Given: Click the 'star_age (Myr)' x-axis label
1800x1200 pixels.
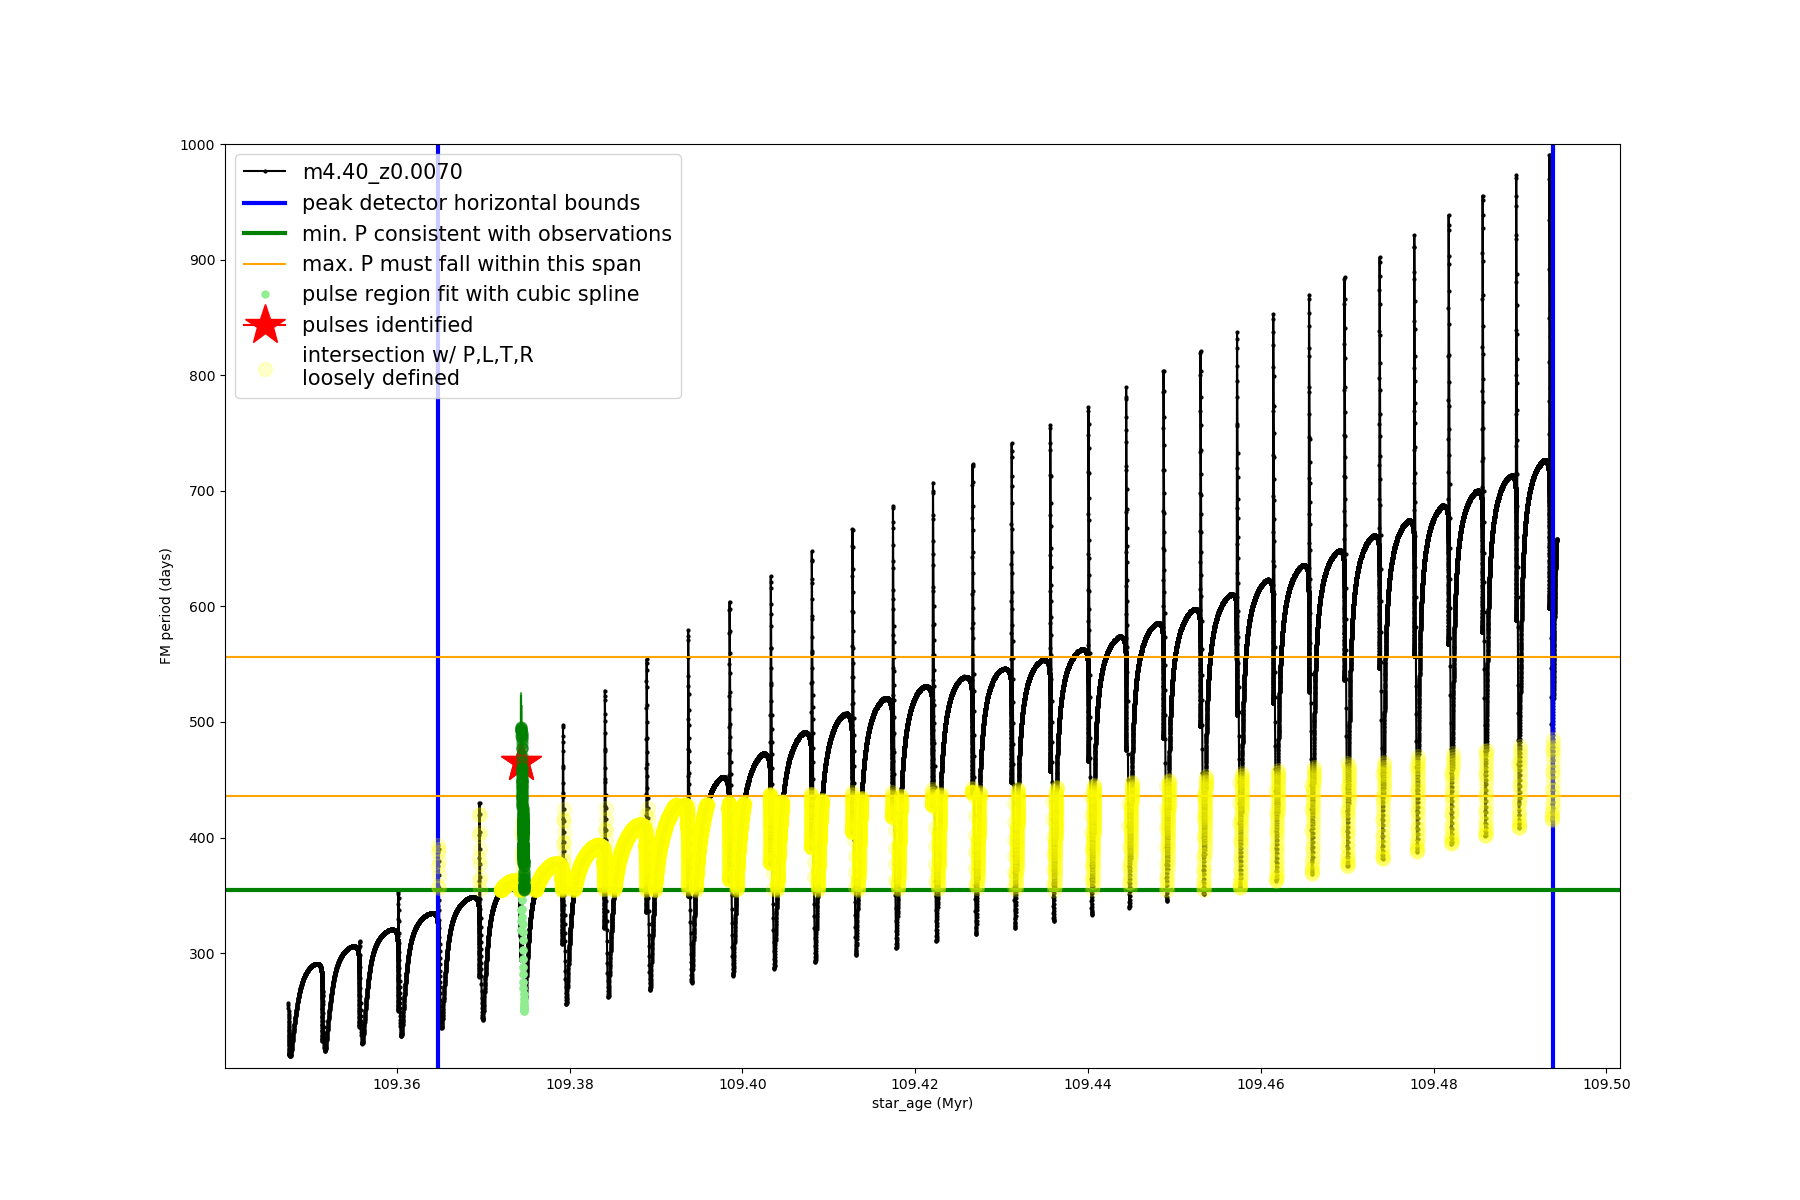Looking at the screenshot, I should point(922,1103).
